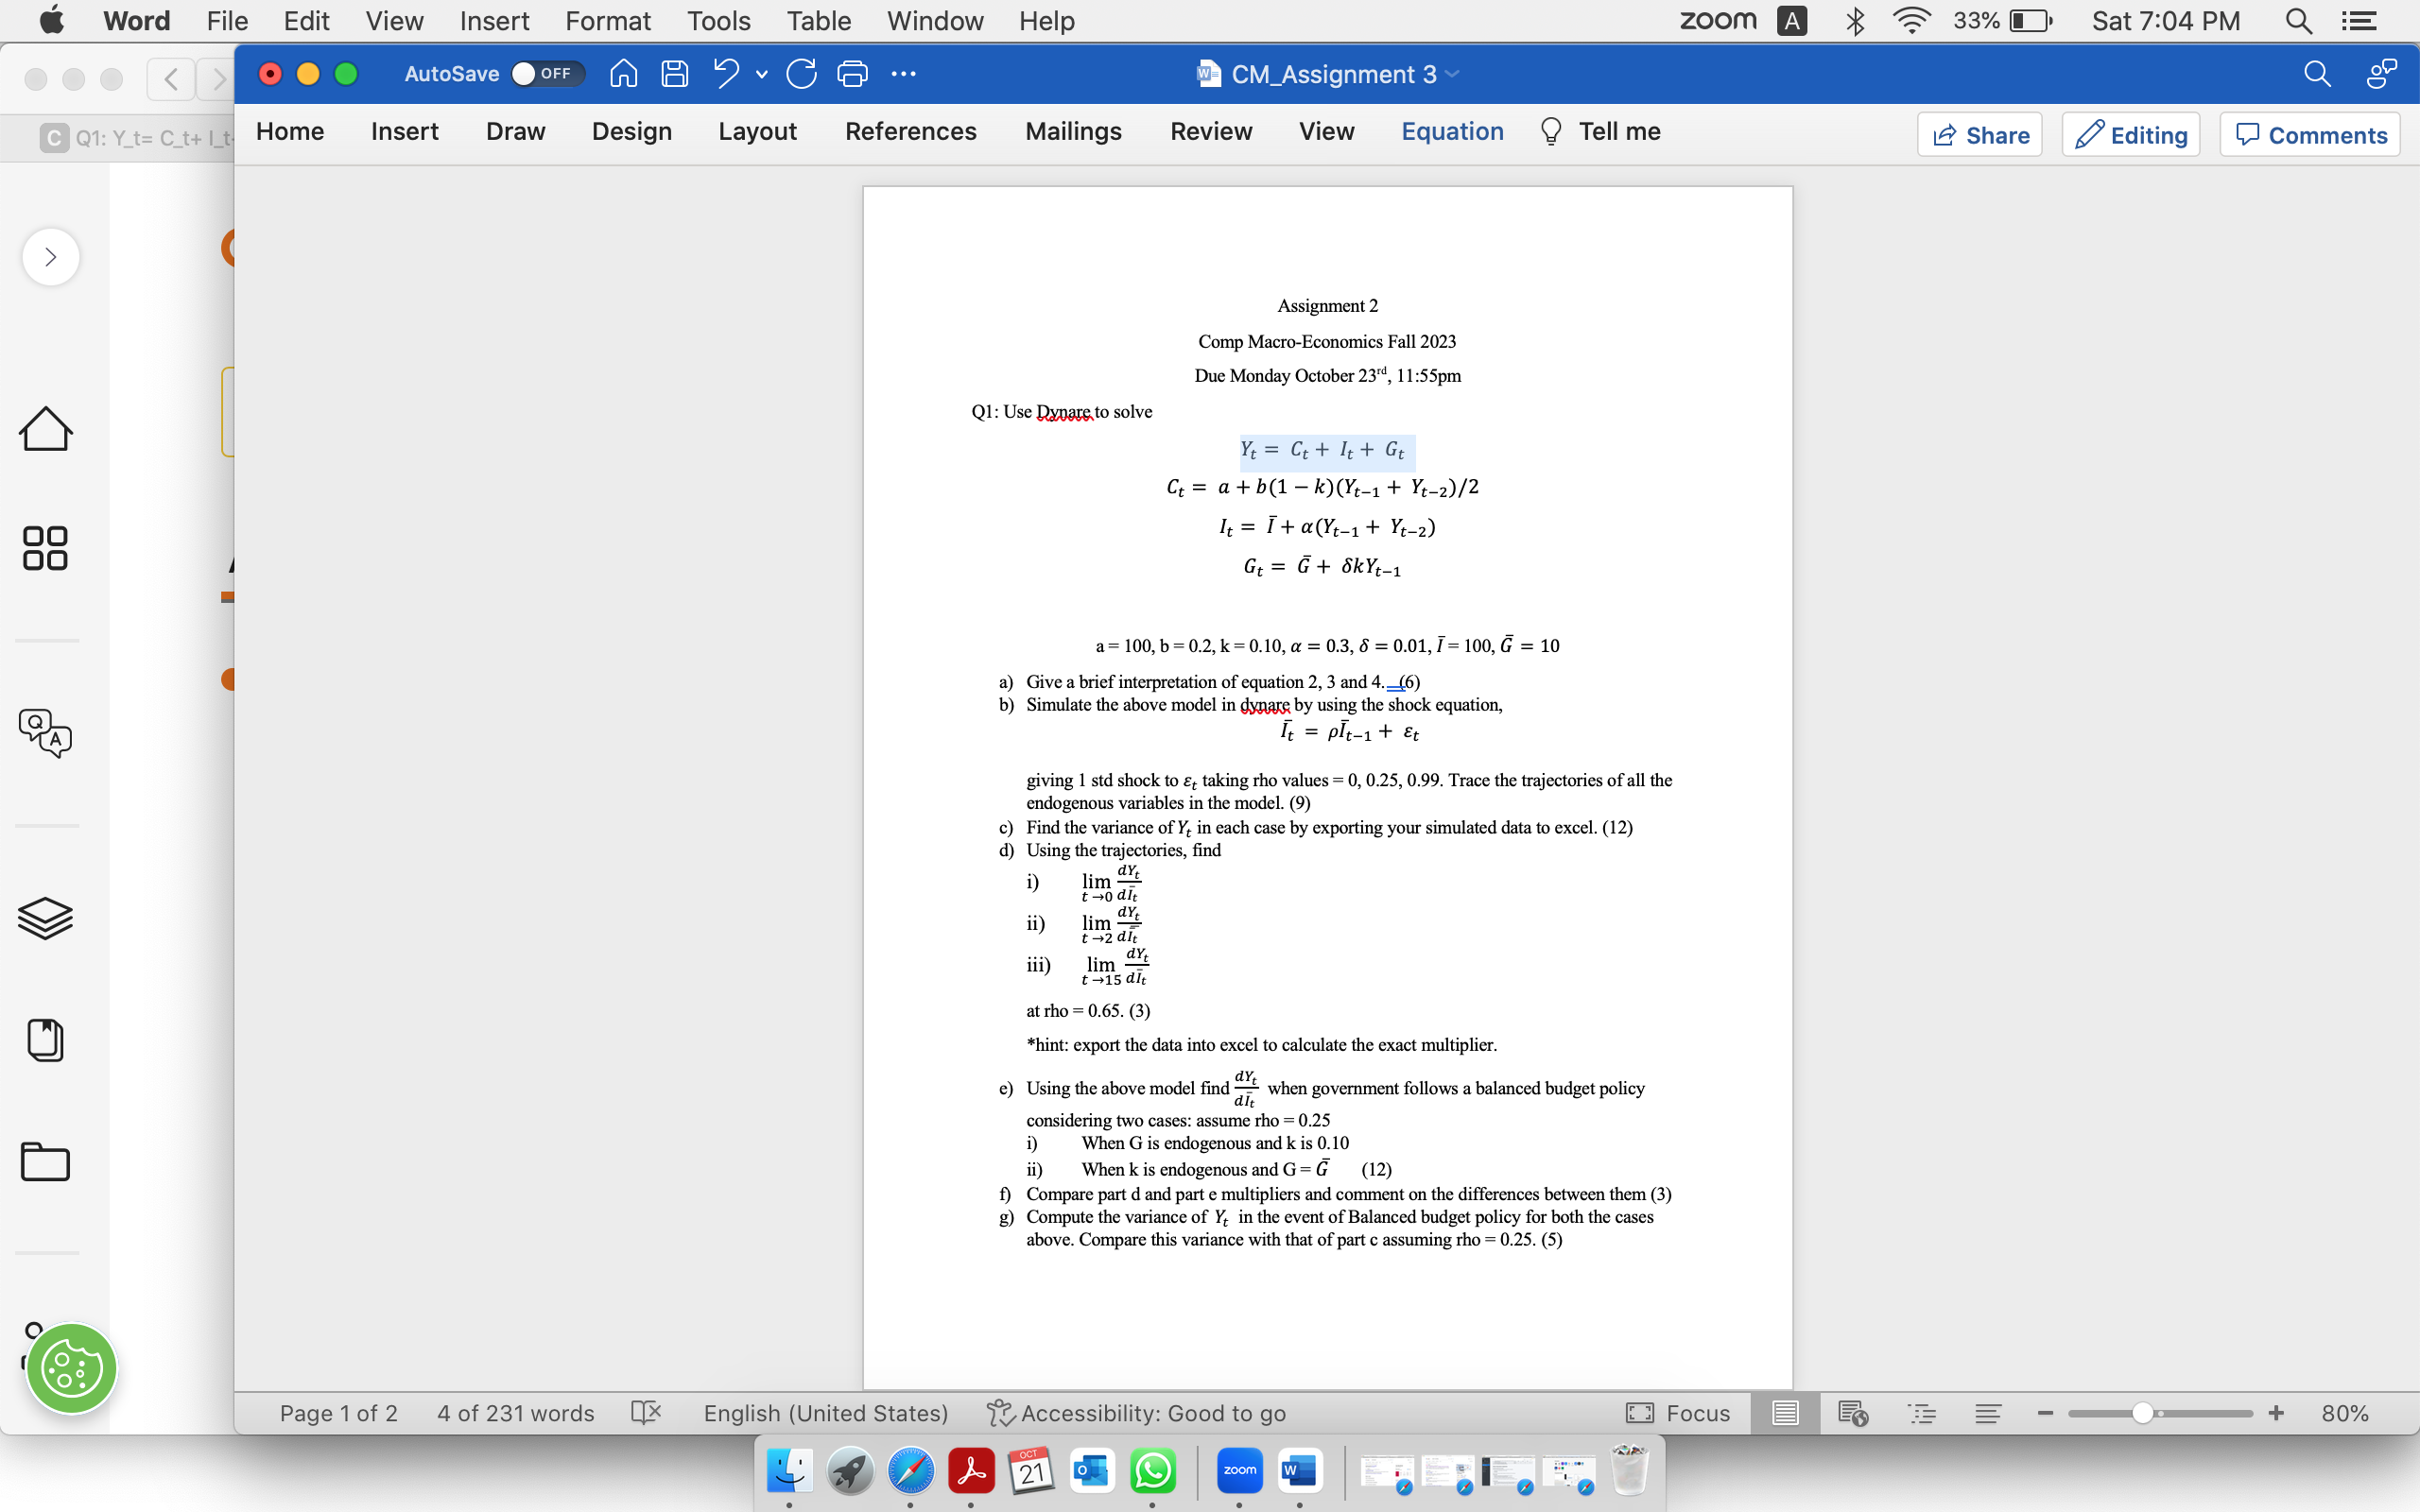Click the Undo arrow icon
This screenshot has width=2420, height=1512.
[725, 73]
